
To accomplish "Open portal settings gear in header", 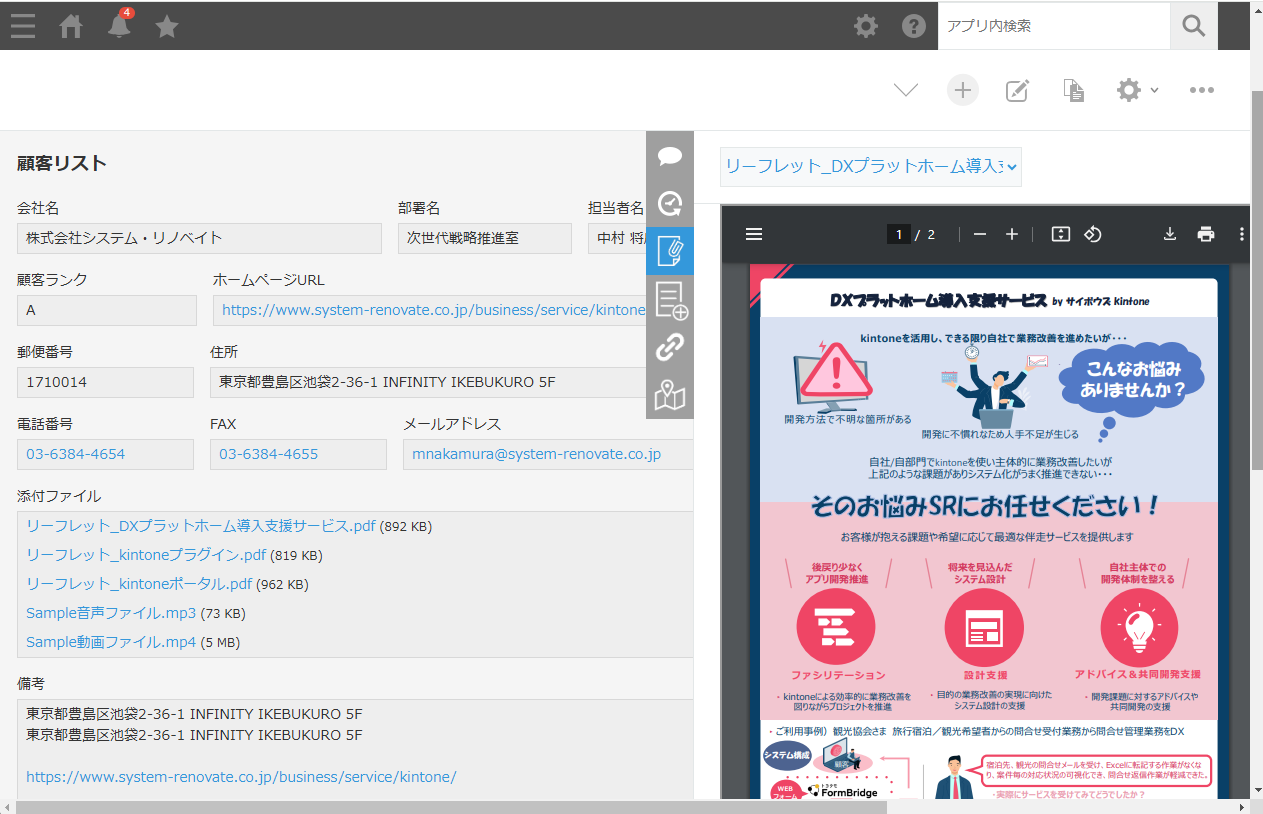I will [866, 26].
